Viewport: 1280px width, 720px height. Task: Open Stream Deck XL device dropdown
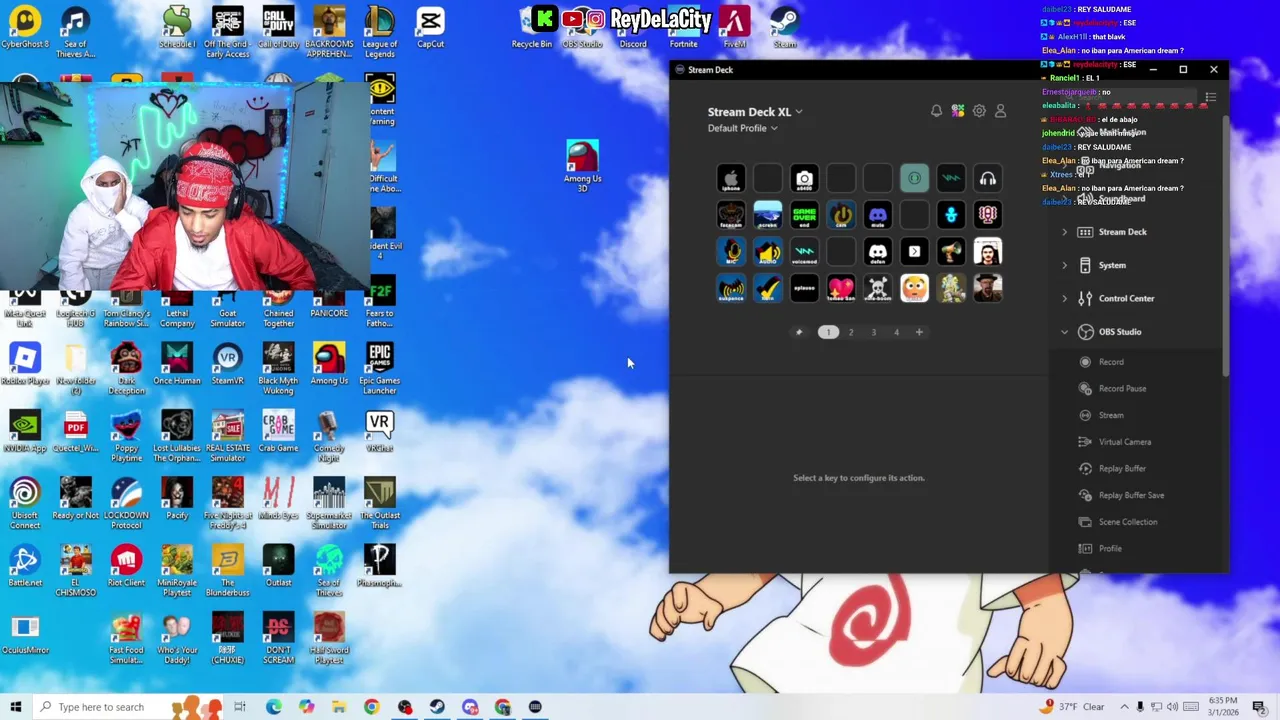pos(755,112)
